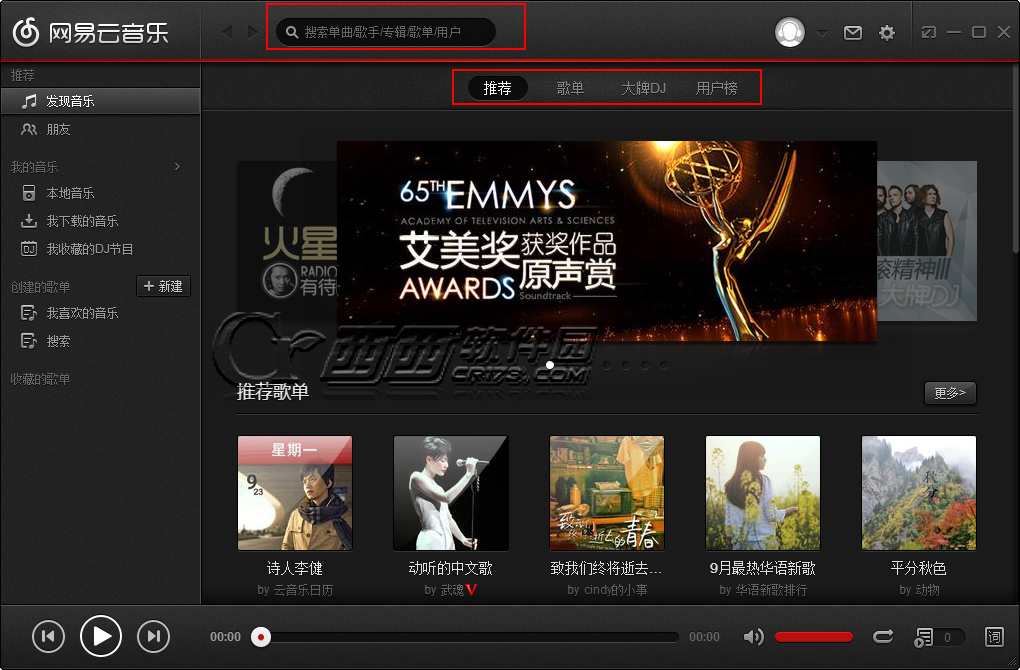
Task: Open the 9月最热华语新歌 playlist cover
Action: tap(763, 493)
